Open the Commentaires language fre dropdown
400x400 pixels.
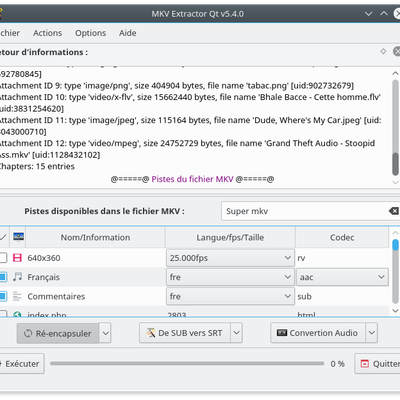230,296
